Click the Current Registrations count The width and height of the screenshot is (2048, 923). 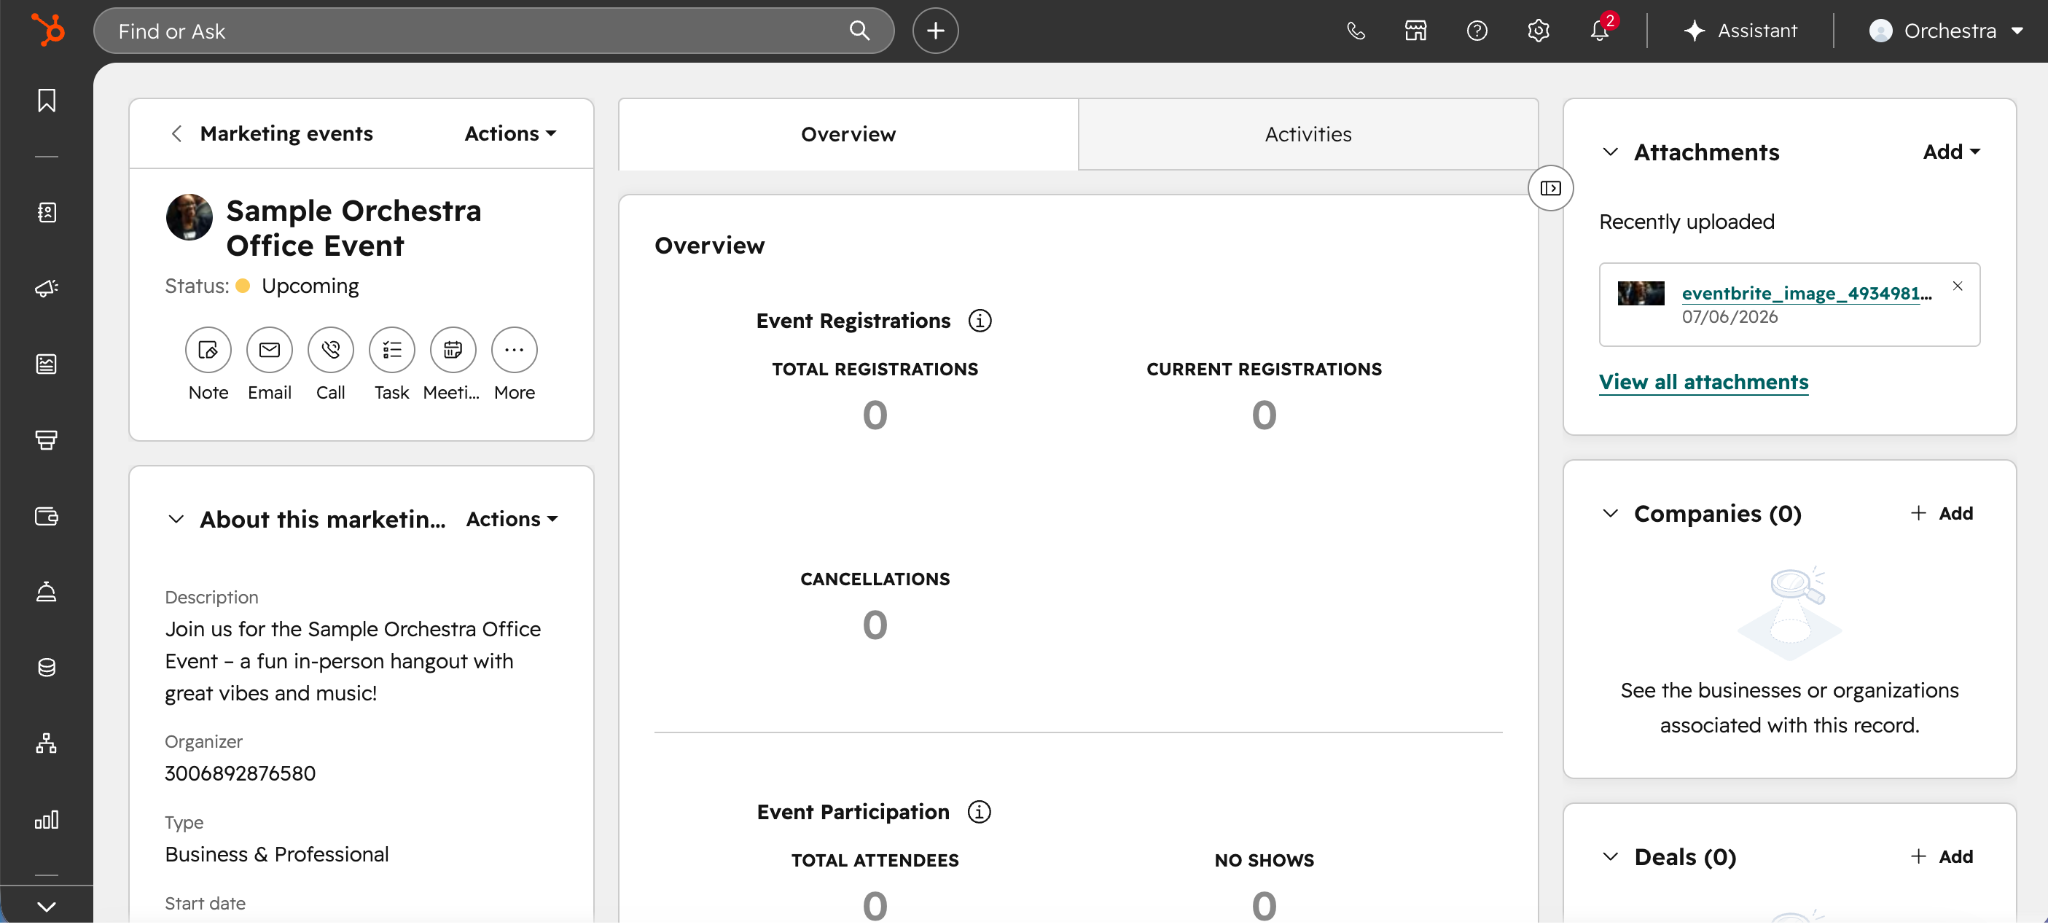coord(1264,415)
